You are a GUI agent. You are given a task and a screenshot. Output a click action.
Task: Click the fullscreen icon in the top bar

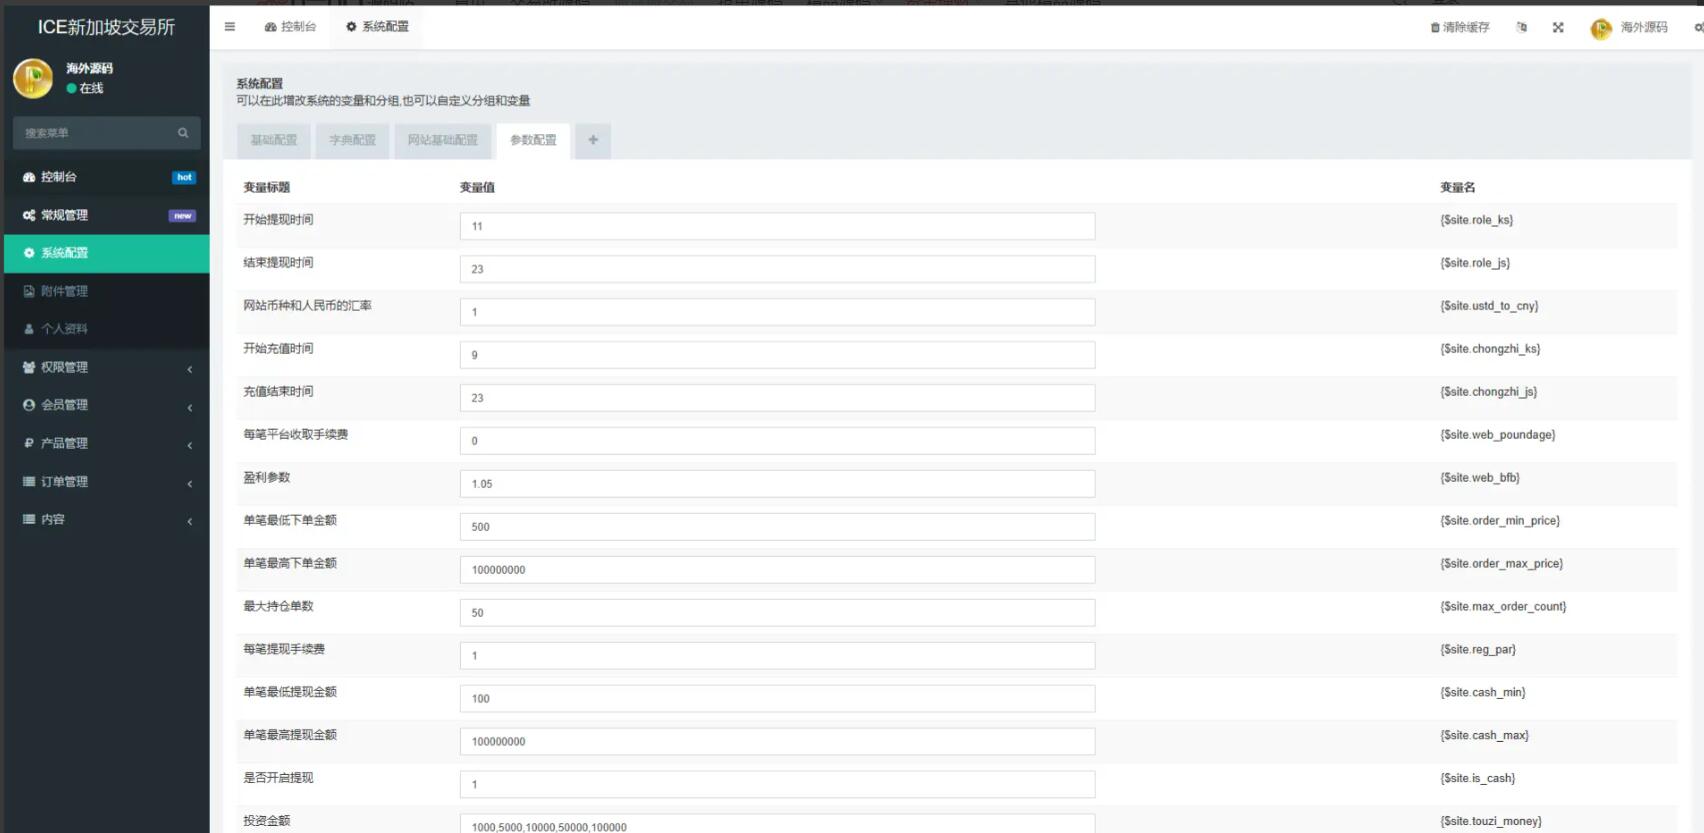pyautogui.click(x=1558, y=28)
